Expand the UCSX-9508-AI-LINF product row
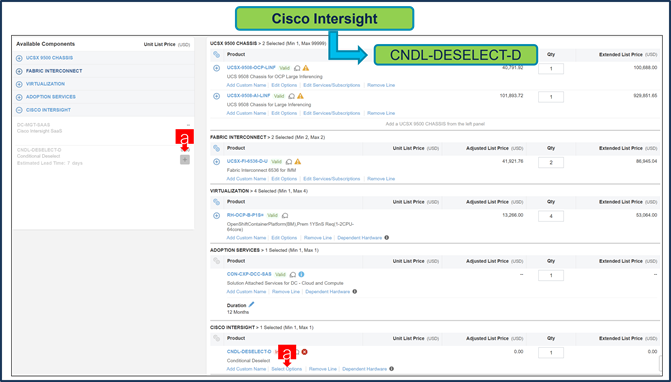Screen dimensions: 671x382 (x=217, y=96)
